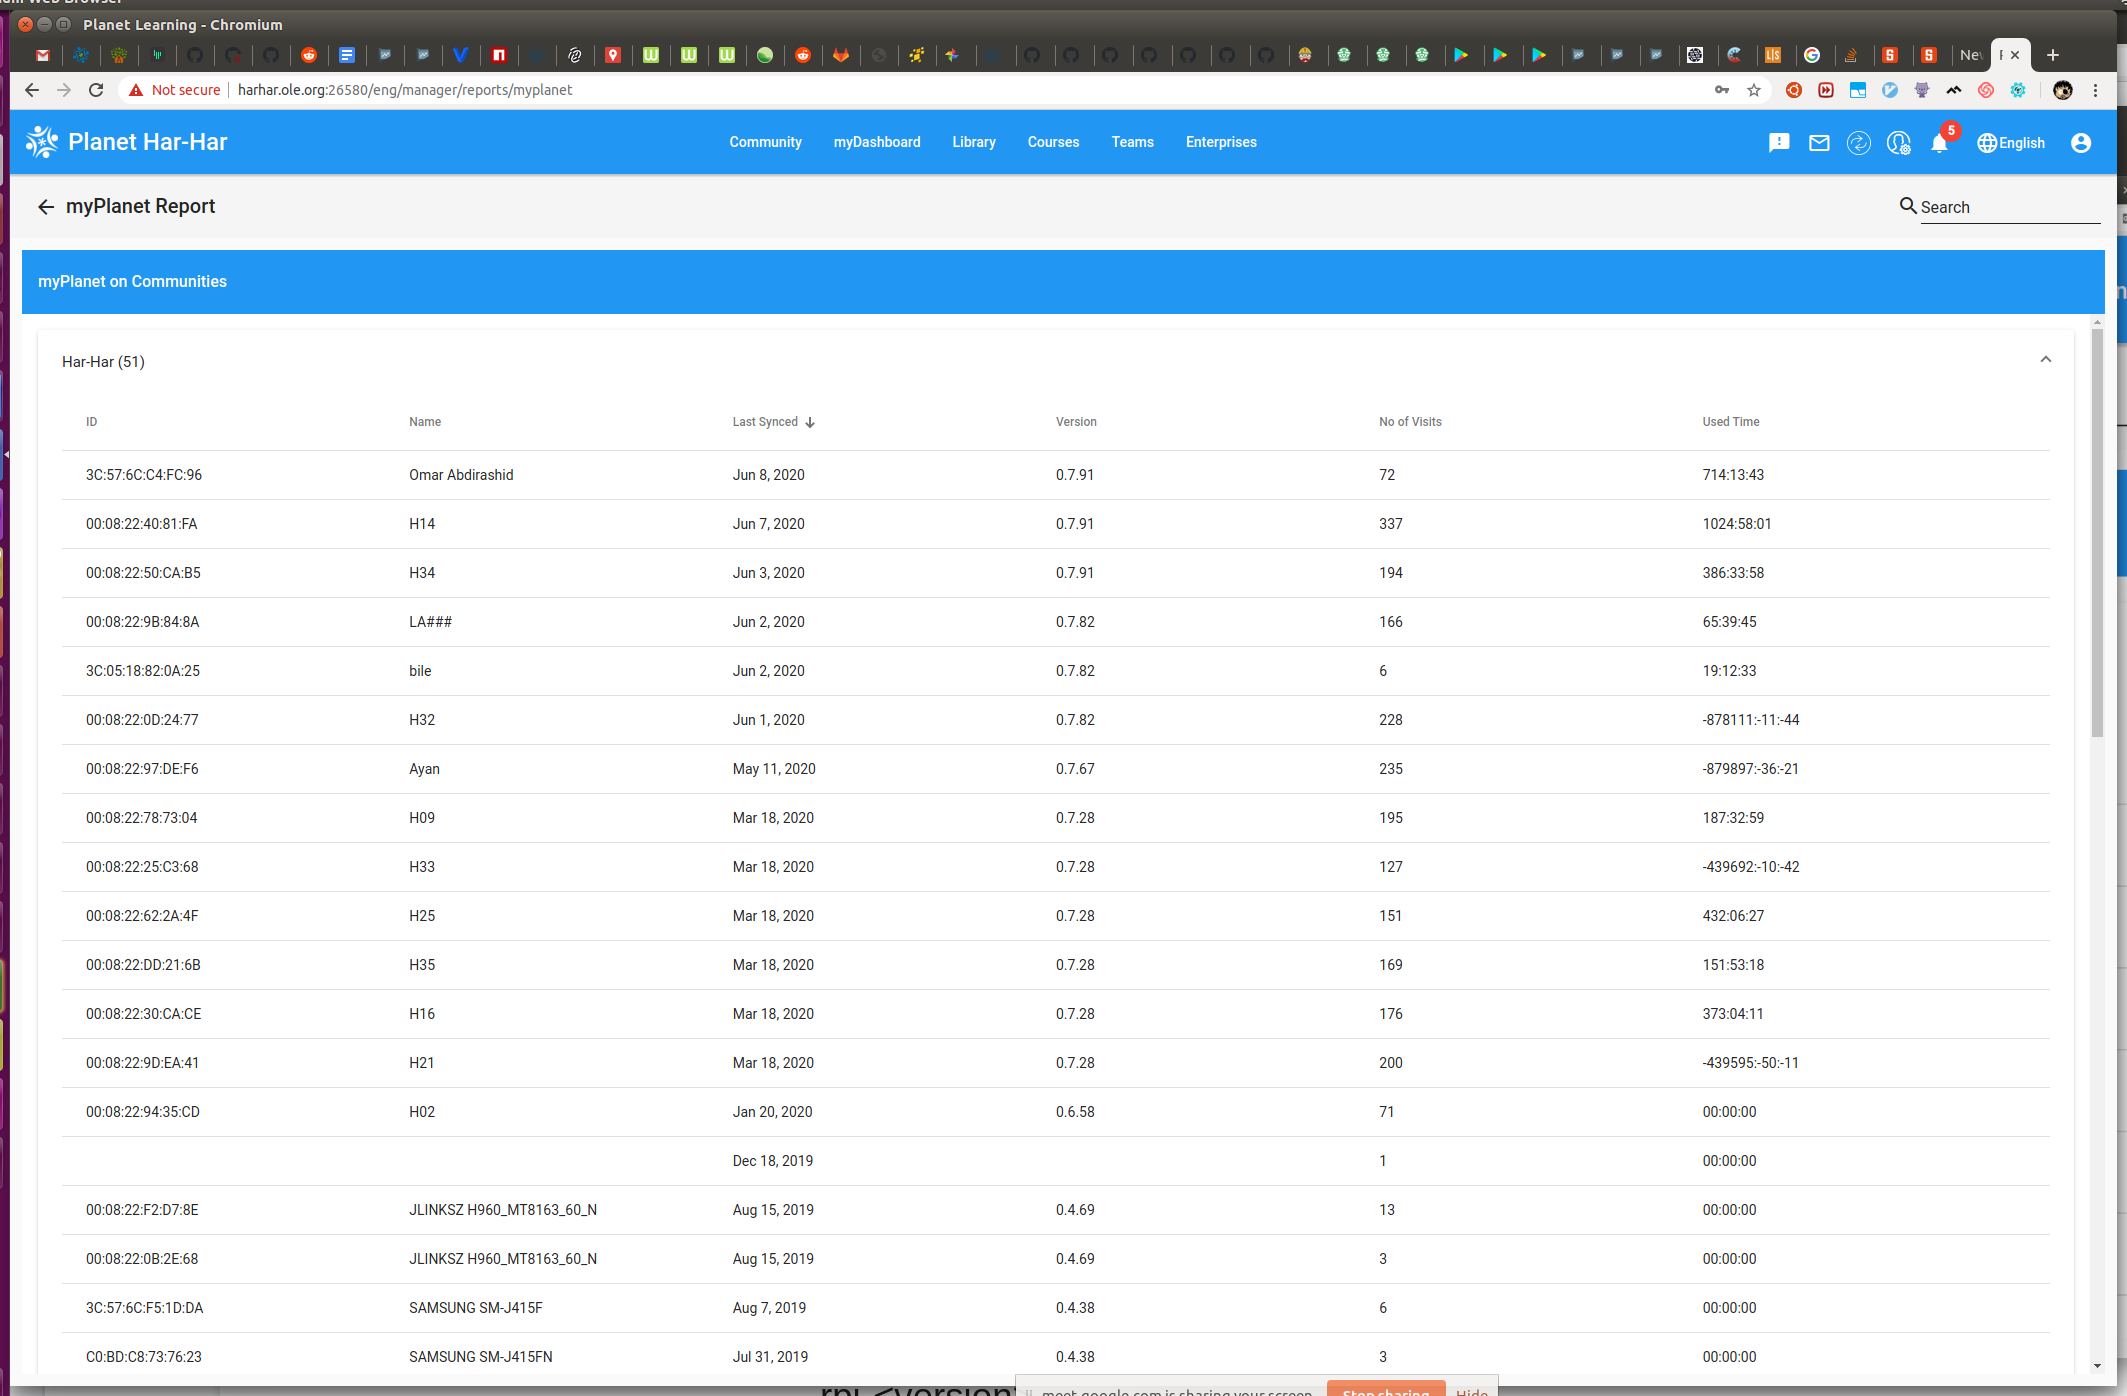Open the English language dropdown
Screen dimensions: 2127x1396
click(x=2012, y=143)
